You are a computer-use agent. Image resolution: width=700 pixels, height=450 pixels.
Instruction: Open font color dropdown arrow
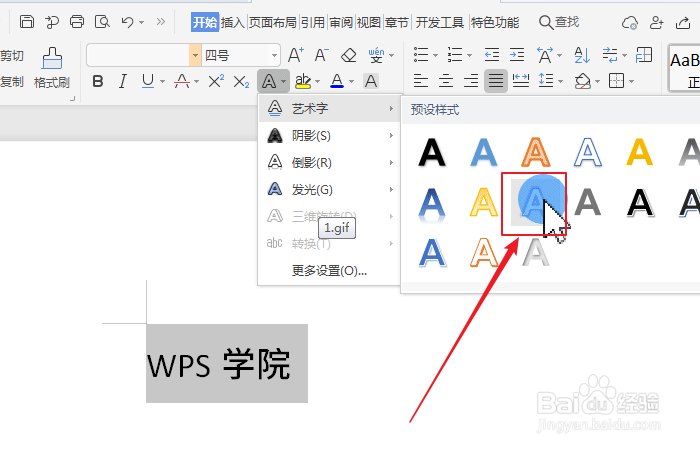click(x=352, y=81)
